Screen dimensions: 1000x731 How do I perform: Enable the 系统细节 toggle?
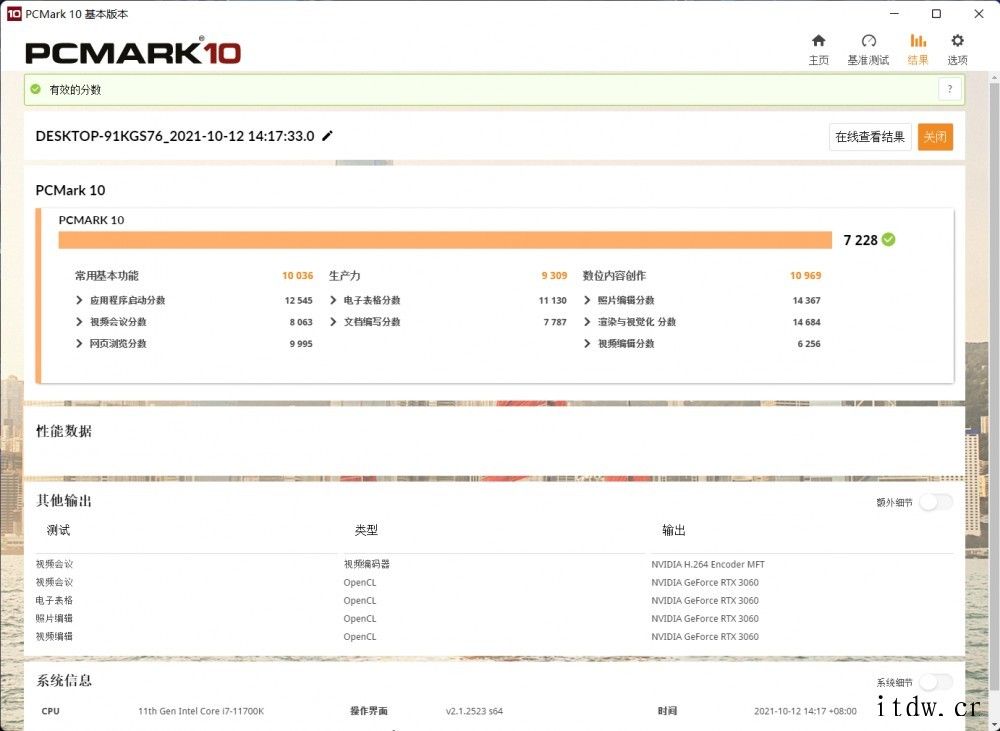935,682
